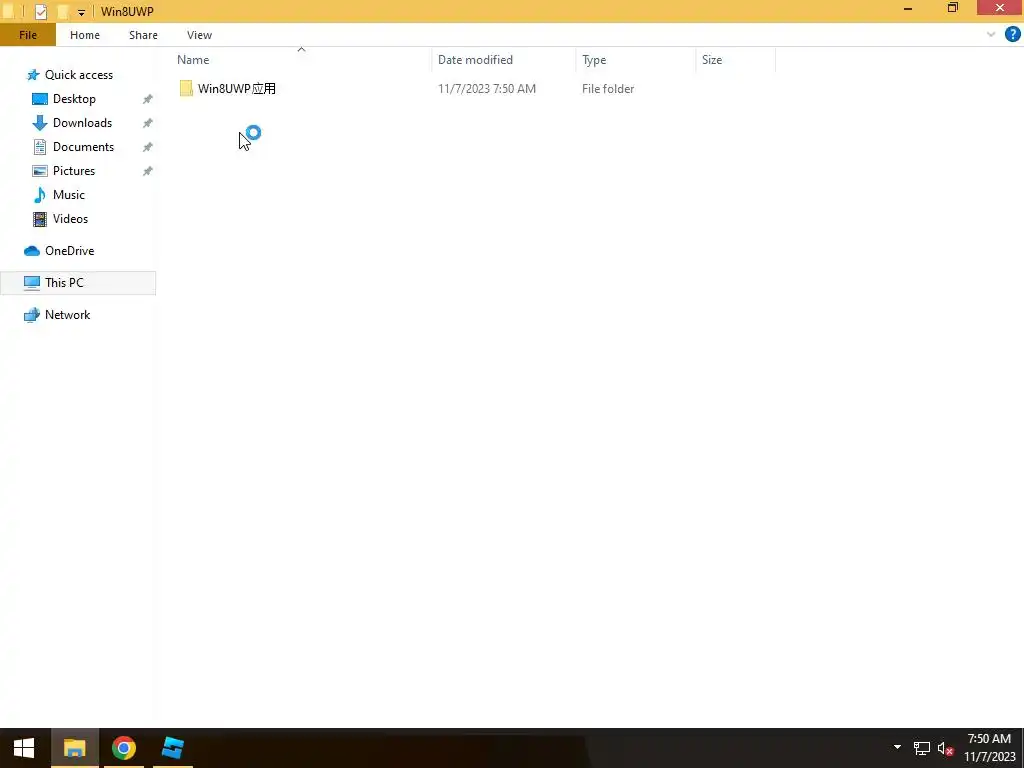Click File Explorer in the taskbar
1024x768 pixels.
coord(74,748)
